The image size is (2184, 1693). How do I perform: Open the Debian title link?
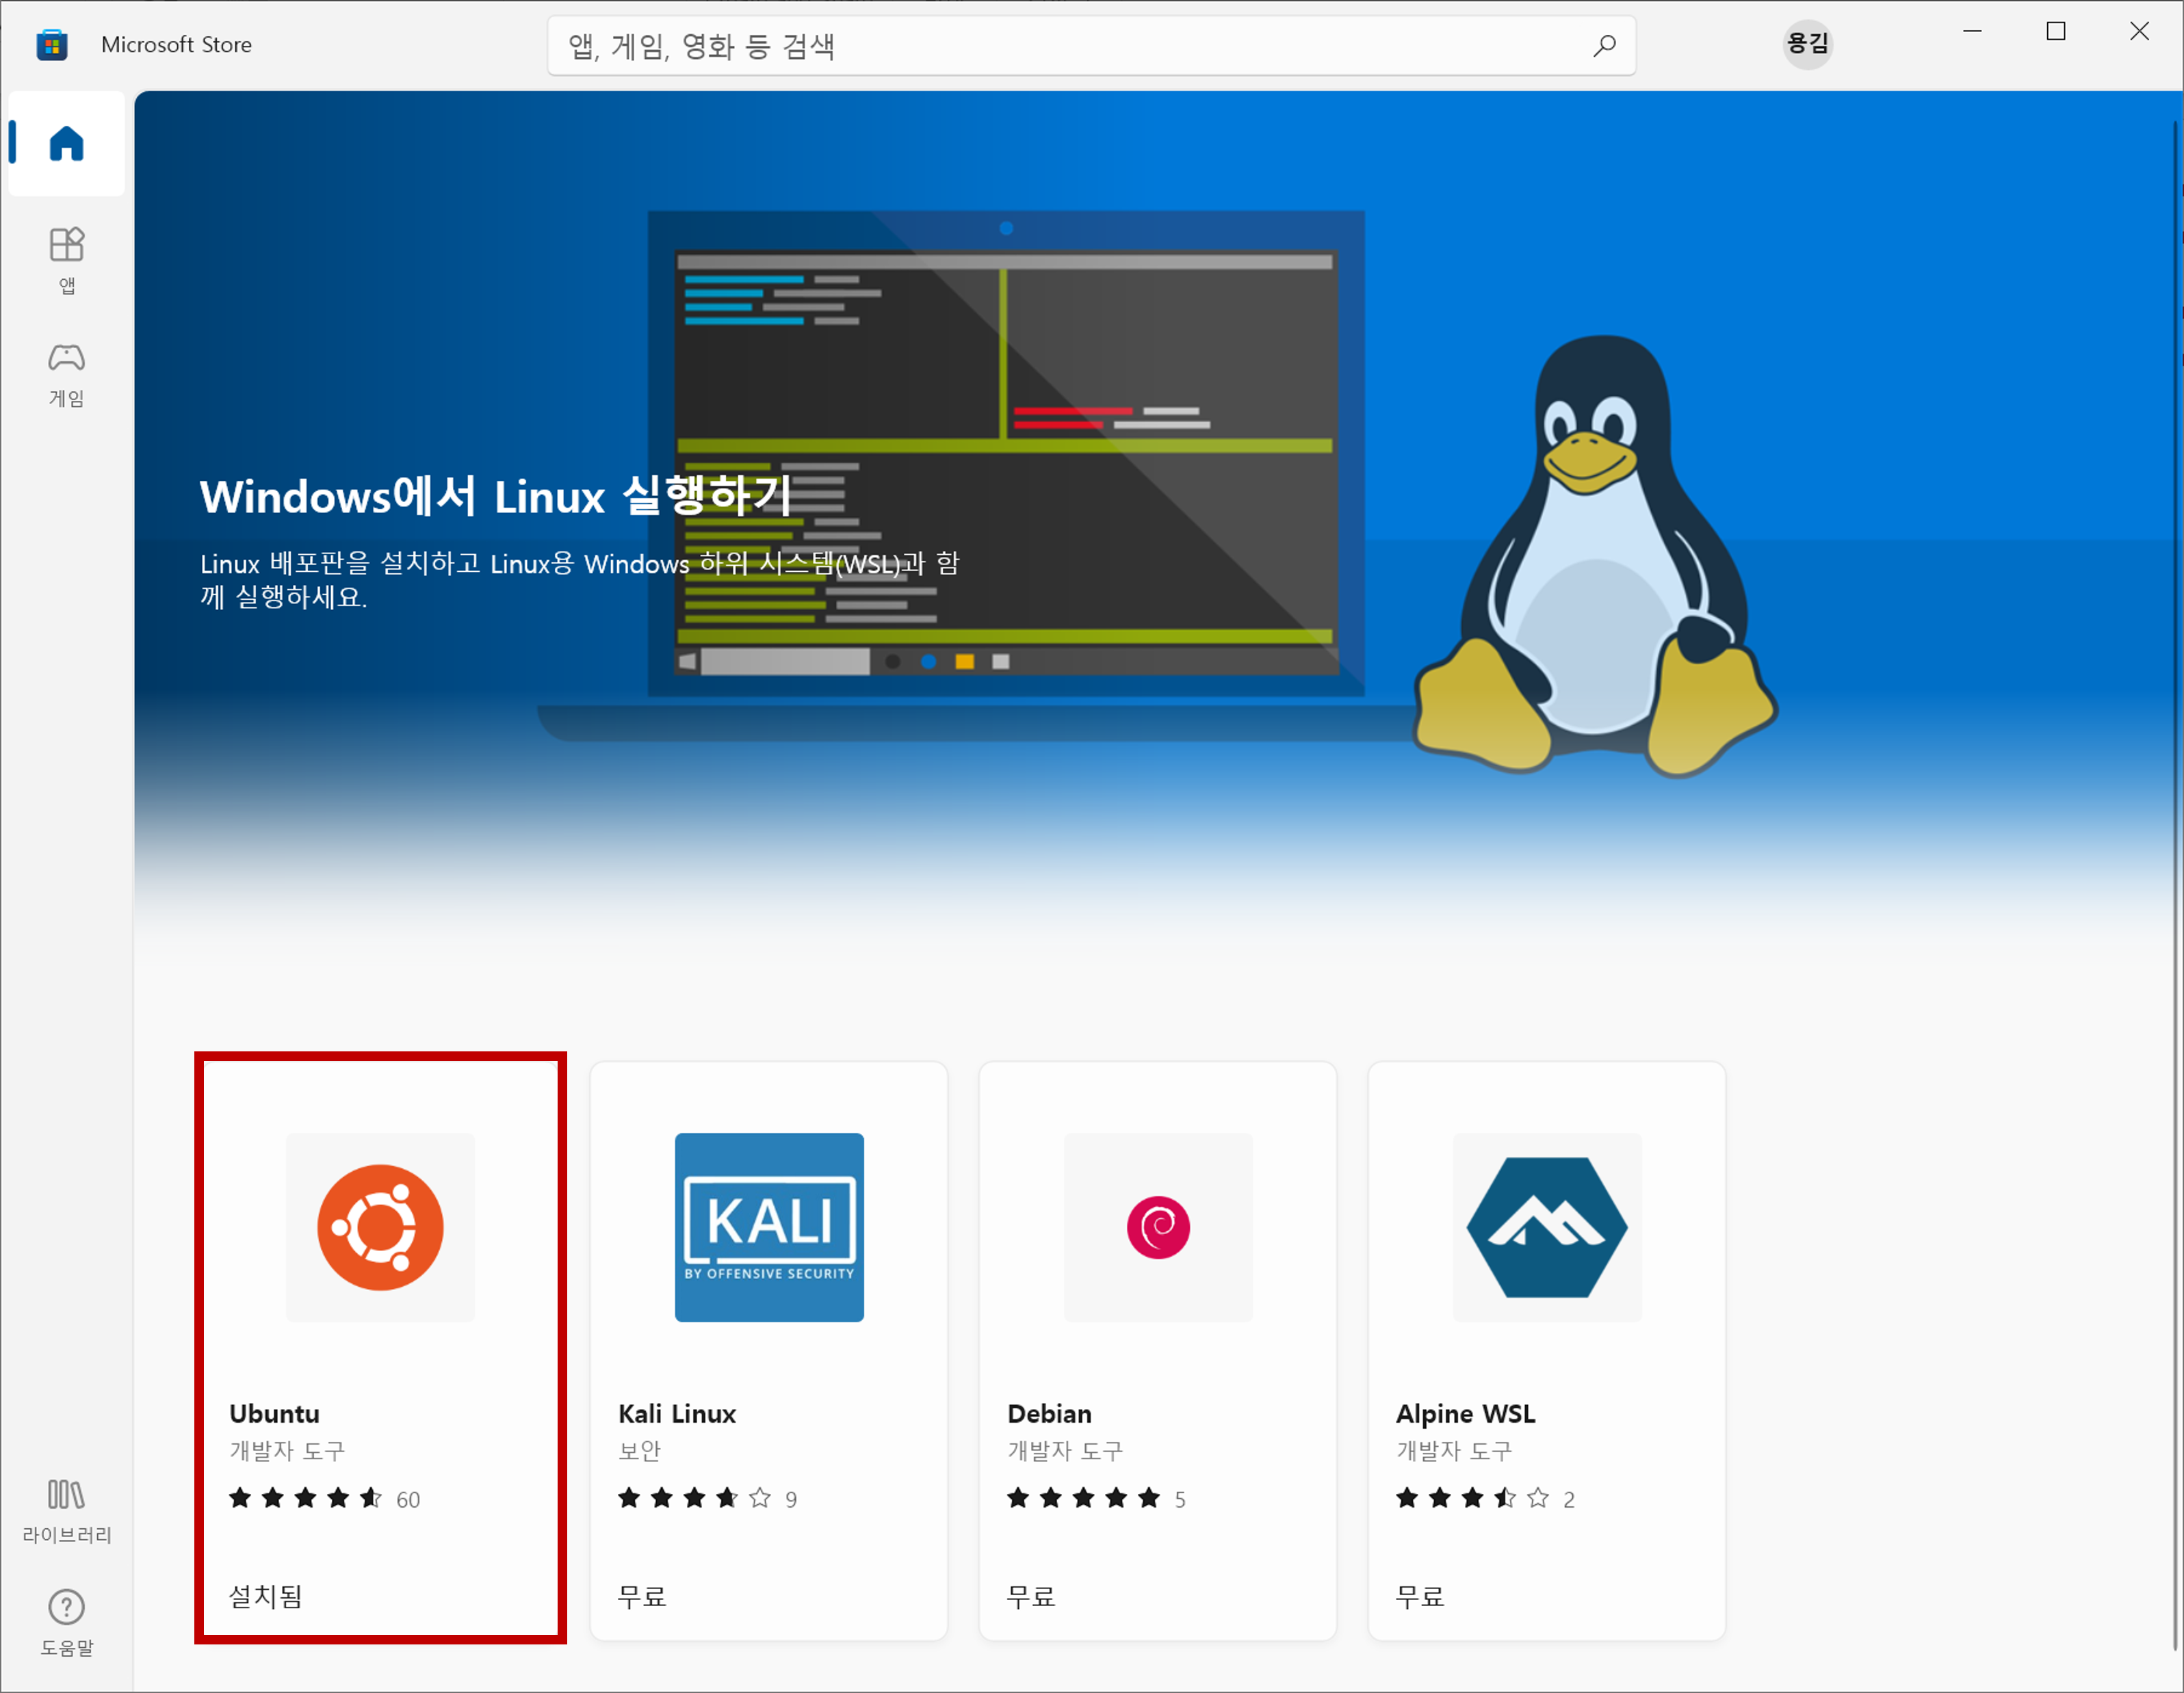(1049, 1413)
